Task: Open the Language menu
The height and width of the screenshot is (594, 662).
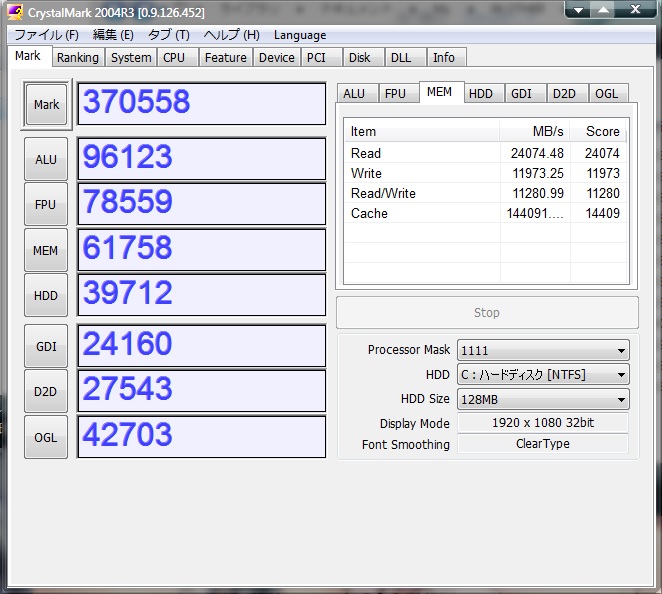Action: [x=300, y=35]
